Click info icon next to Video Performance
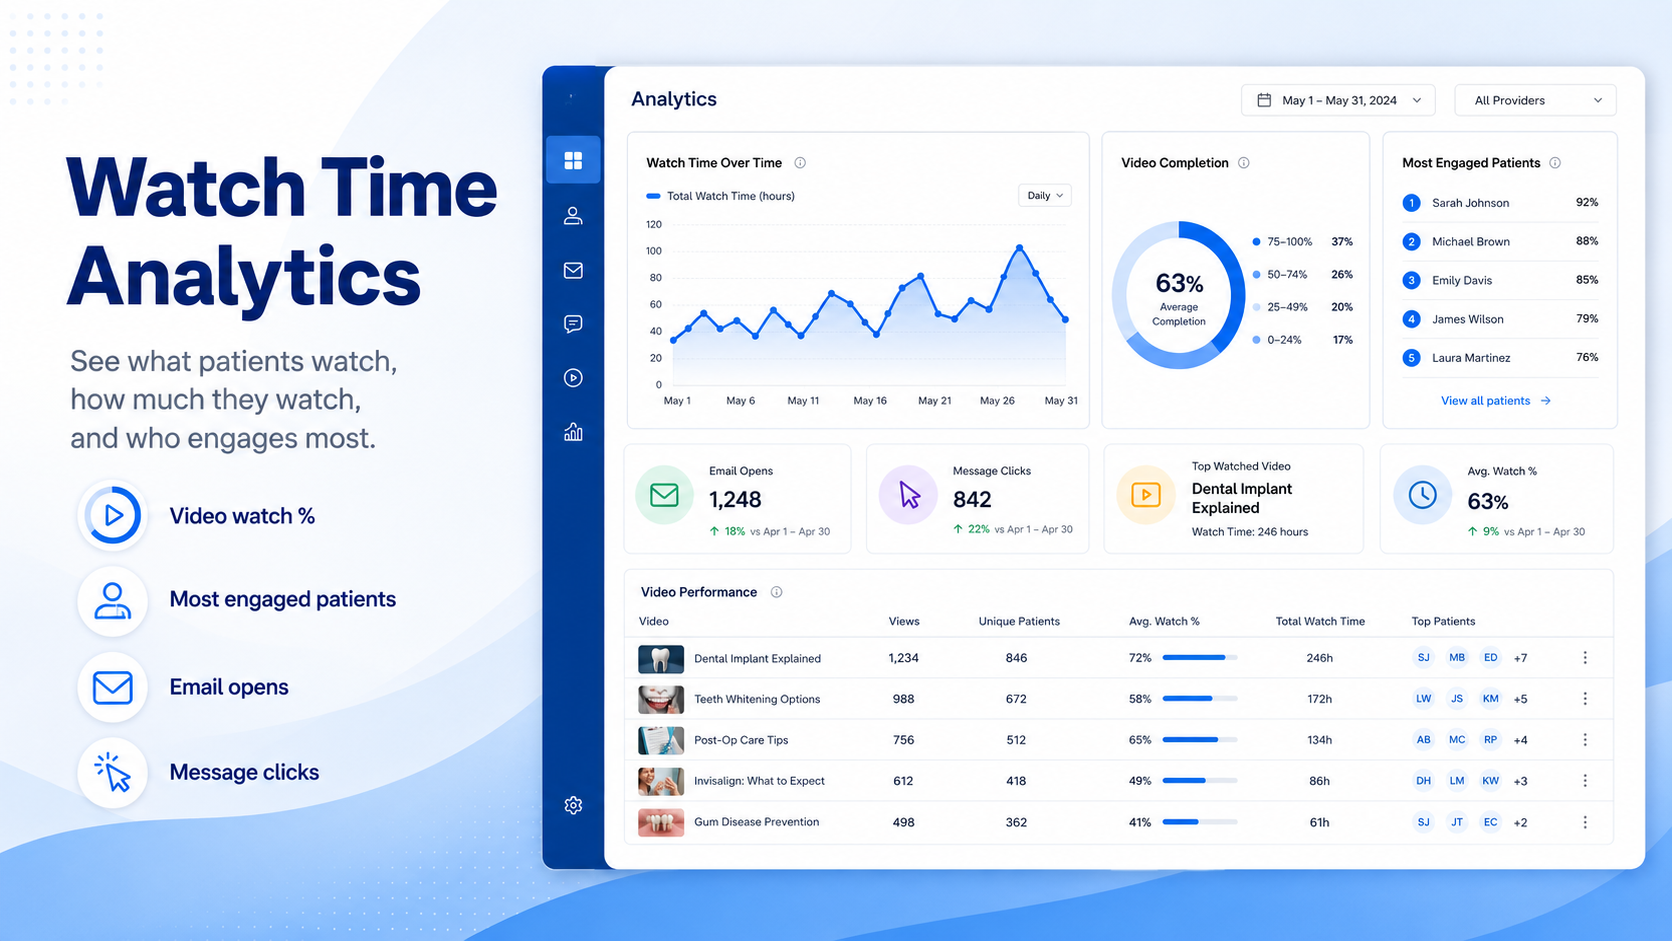This screenshot has width=1672, height=941. tap(776, 592)
